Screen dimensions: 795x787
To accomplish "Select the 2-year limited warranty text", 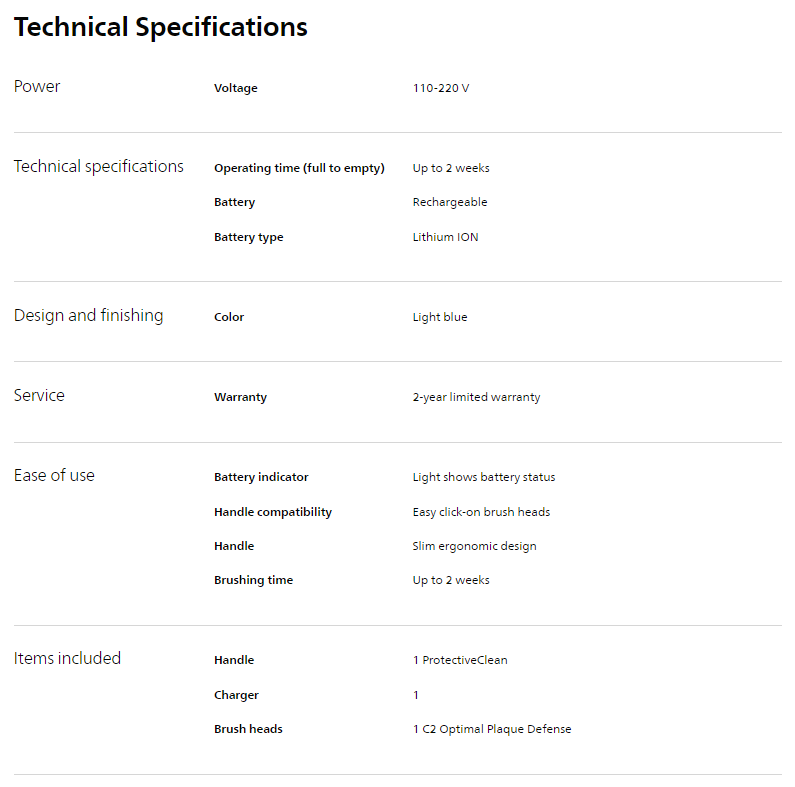I will click(476, 397).
